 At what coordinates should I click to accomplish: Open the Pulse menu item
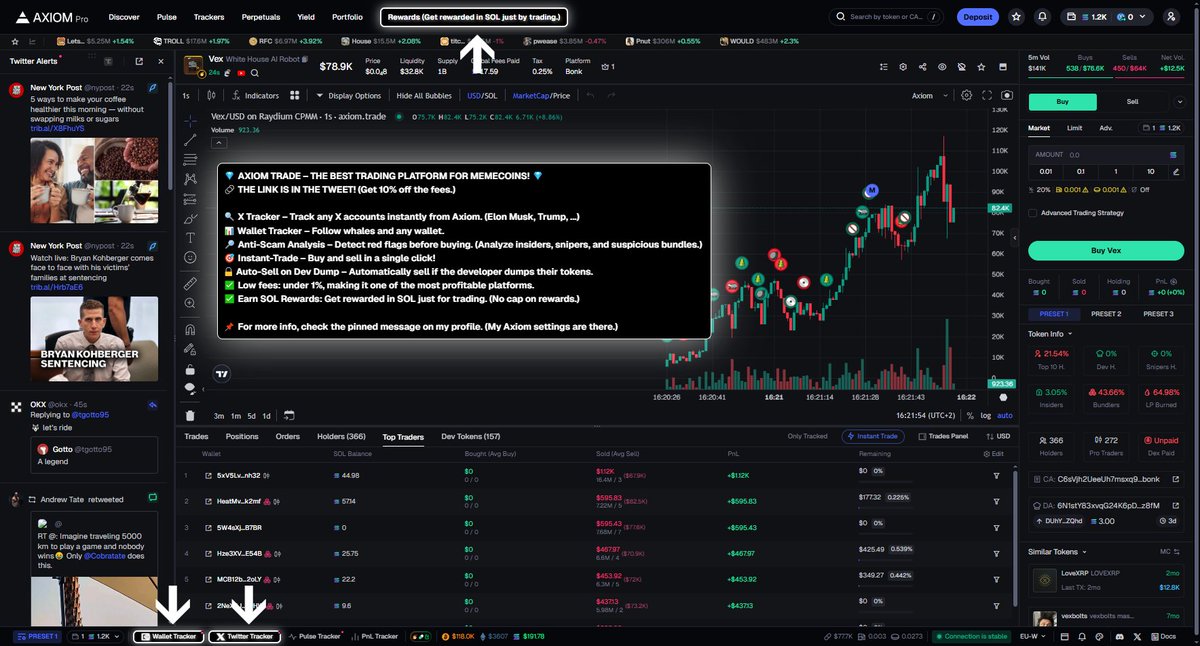click(x=167, y=17)
